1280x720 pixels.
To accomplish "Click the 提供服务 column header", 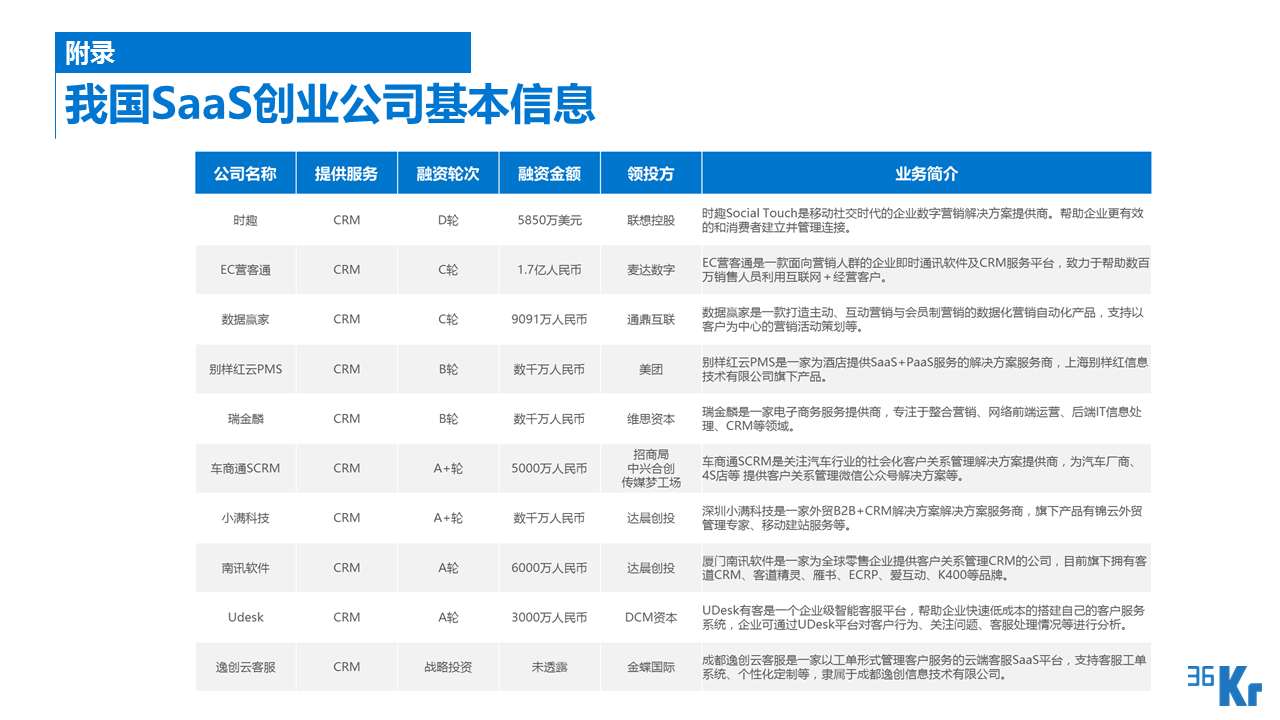I will (346, 172).
